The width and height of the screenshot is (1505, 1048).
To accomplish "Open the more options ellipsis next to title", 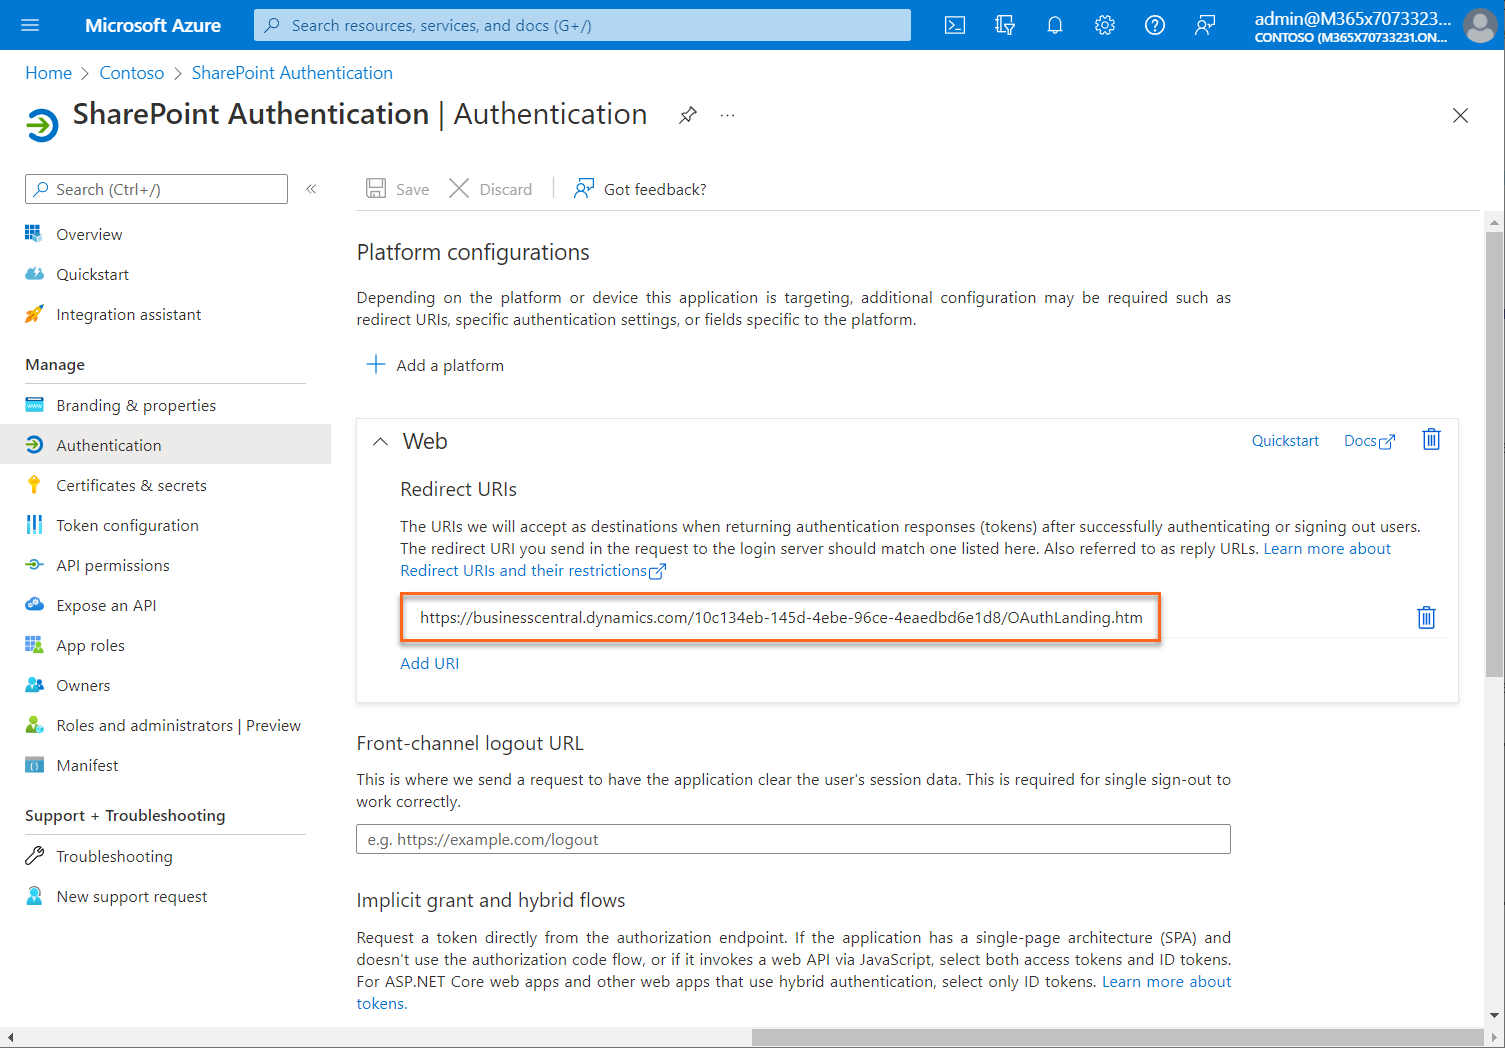I will (727, 115).
